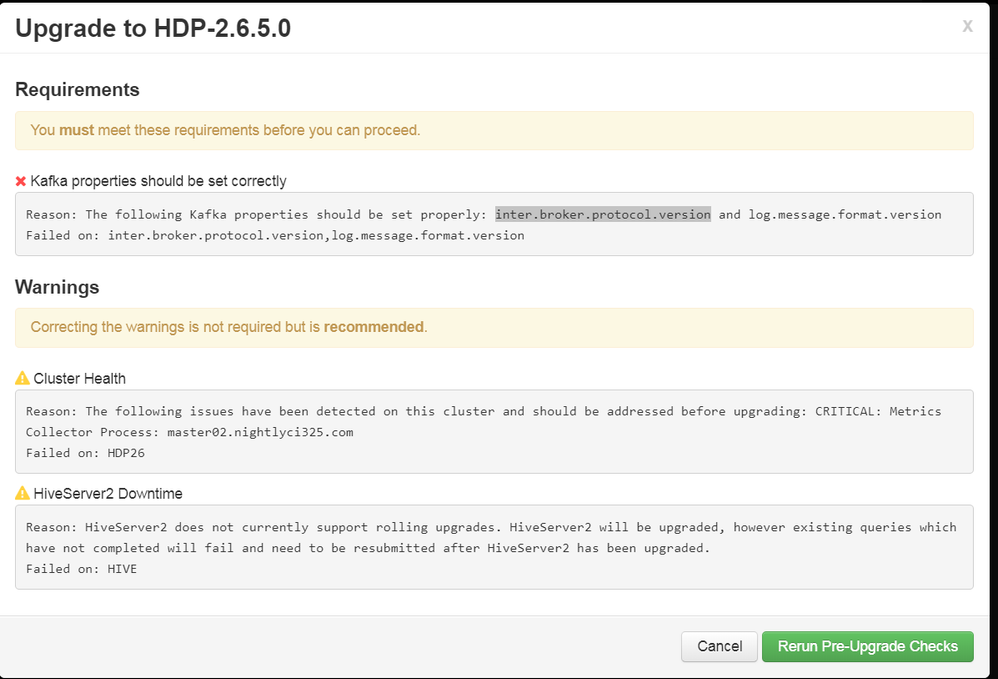Click the 'Failed on: HIVE' line

(x=81, y=568)
